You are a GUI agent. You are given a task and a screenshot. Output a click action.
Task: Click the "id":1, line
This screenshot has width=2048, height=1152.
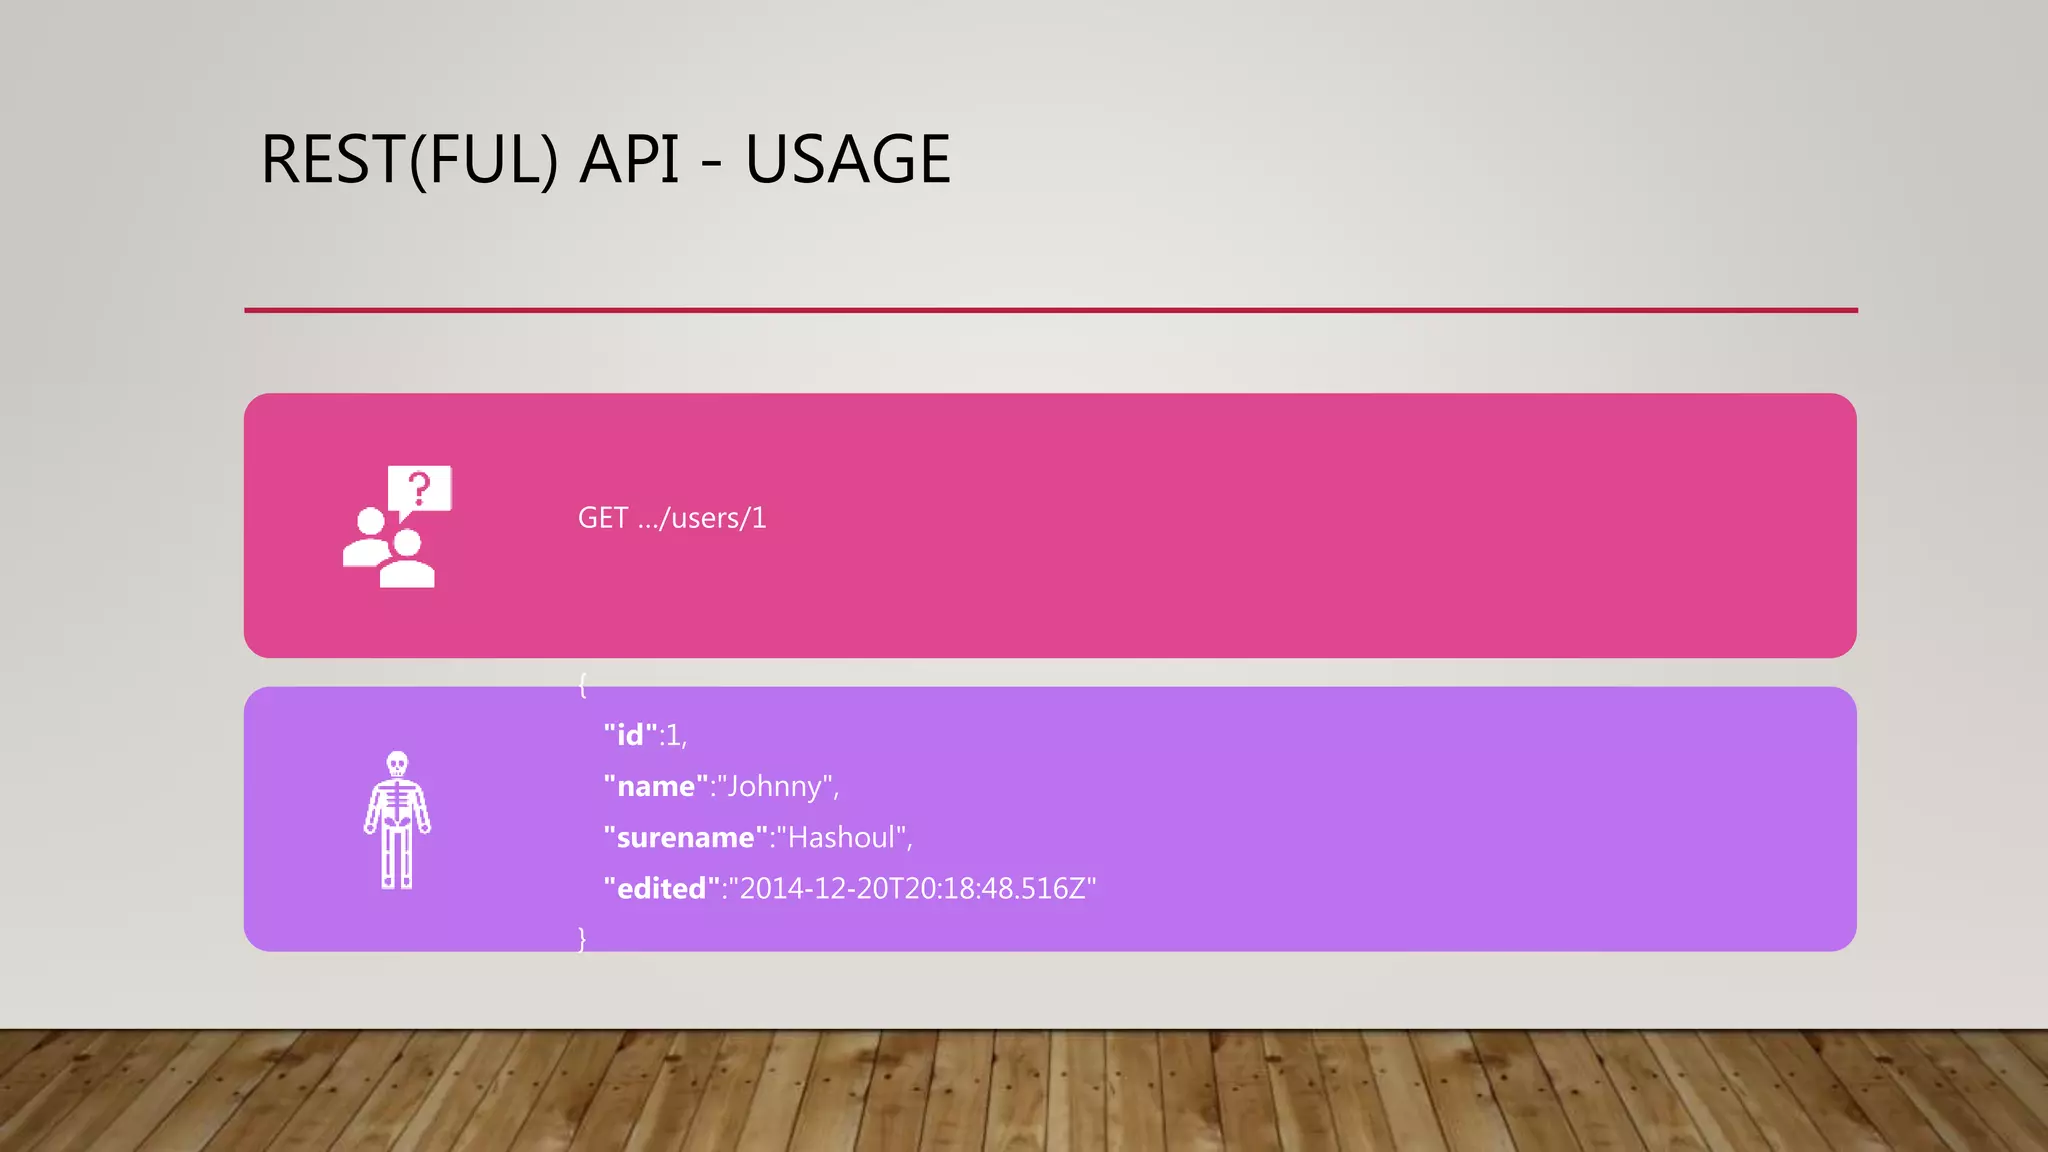point(645,735)
